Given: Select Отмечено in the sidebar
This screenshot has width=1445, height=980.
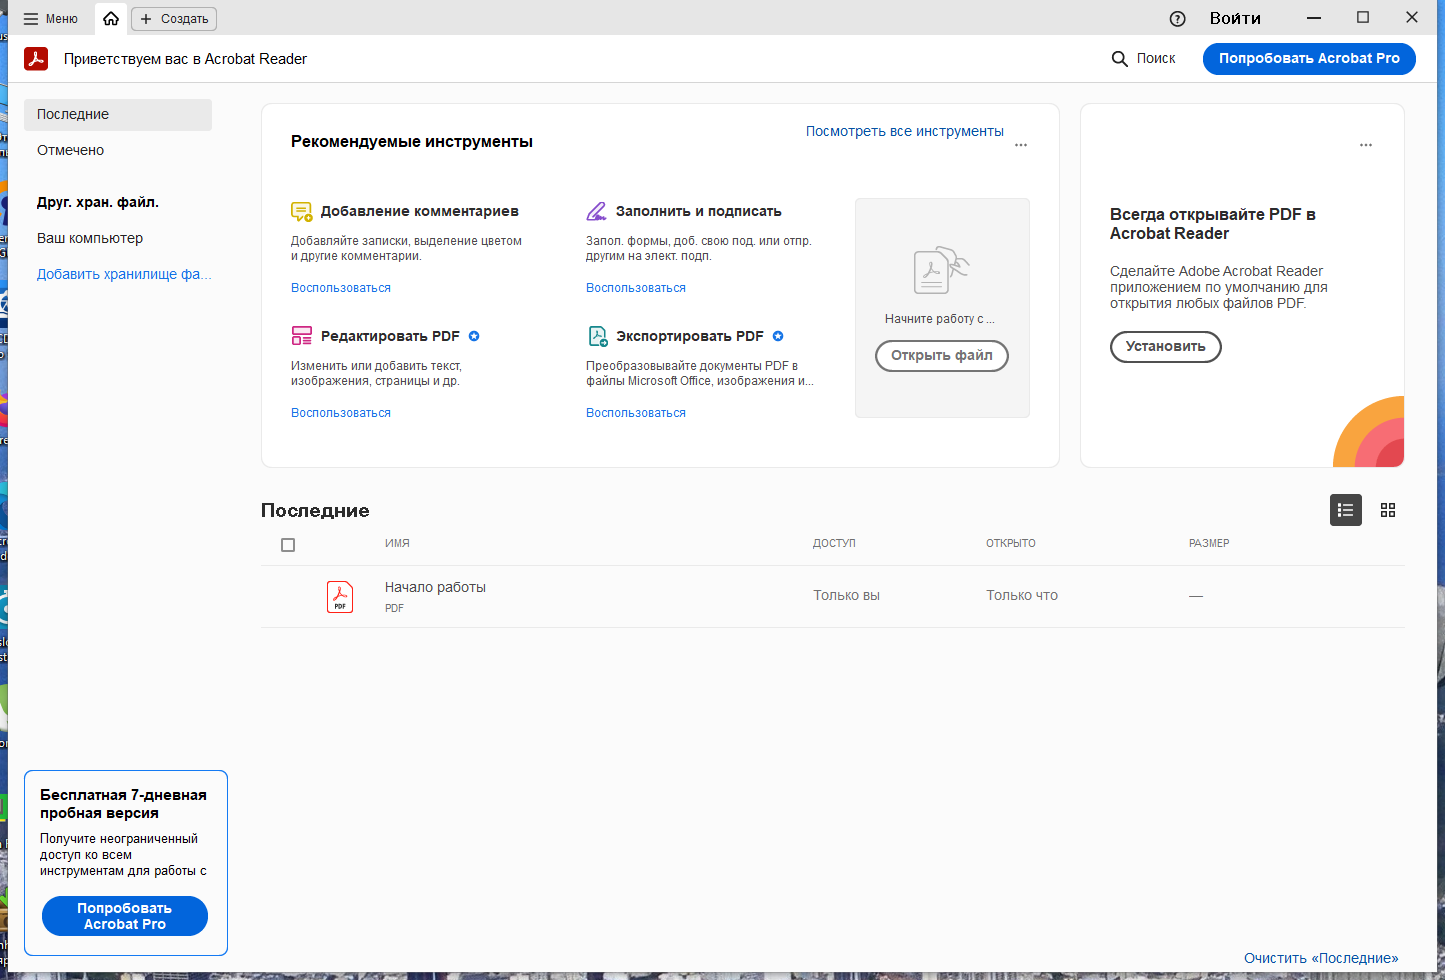Looking at the screenshot, I should (71, 150).
